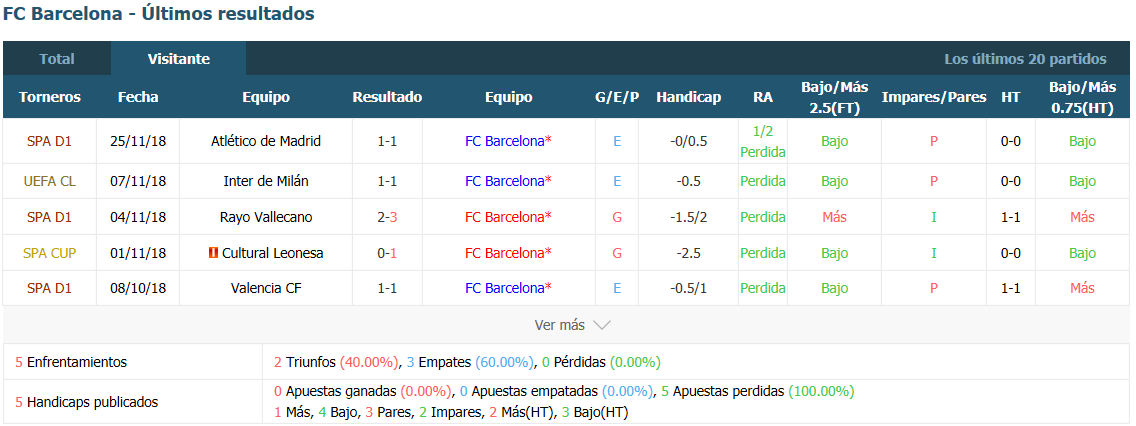Click the UEFA CL tournament label
Viewport: 1136px width, 426px height.
coord(49,181)
